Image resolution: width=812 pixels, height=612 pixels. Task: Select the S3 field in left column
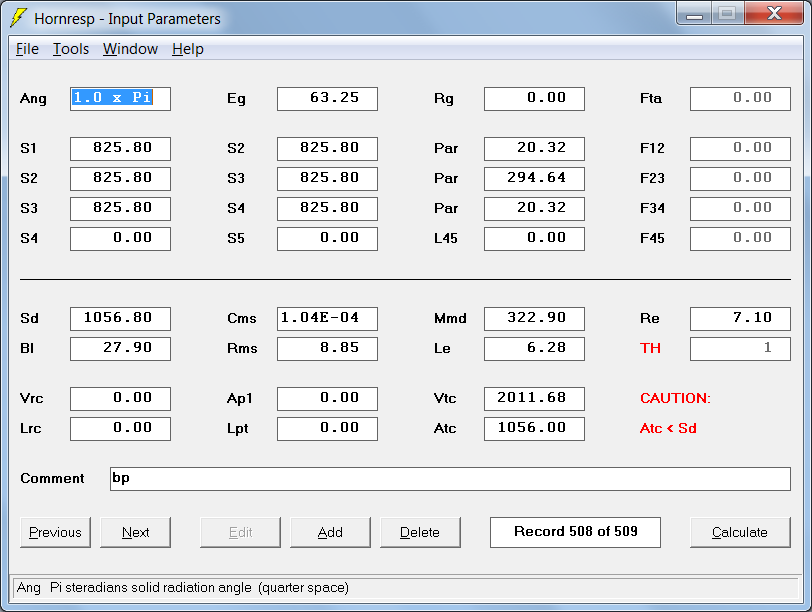[x=120, y=209]
